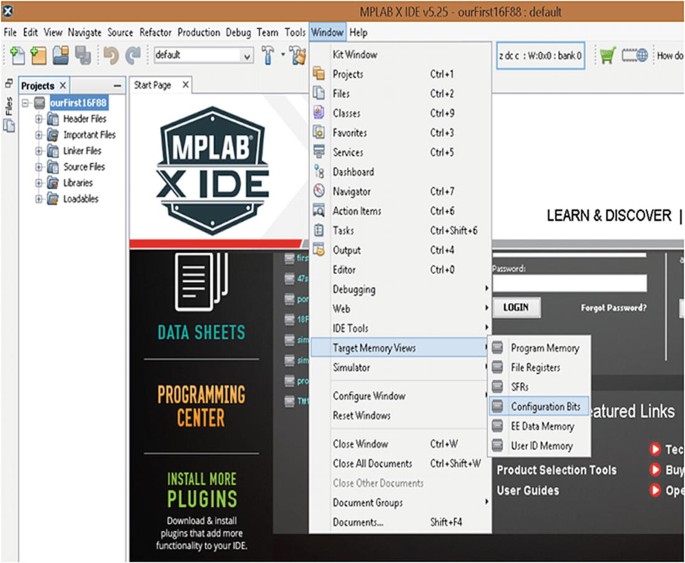Screen dimensions: 685x563
Task: Collapse the ourFirst16F88 project node
Action: pyautogui.click(x=26, y=103)
